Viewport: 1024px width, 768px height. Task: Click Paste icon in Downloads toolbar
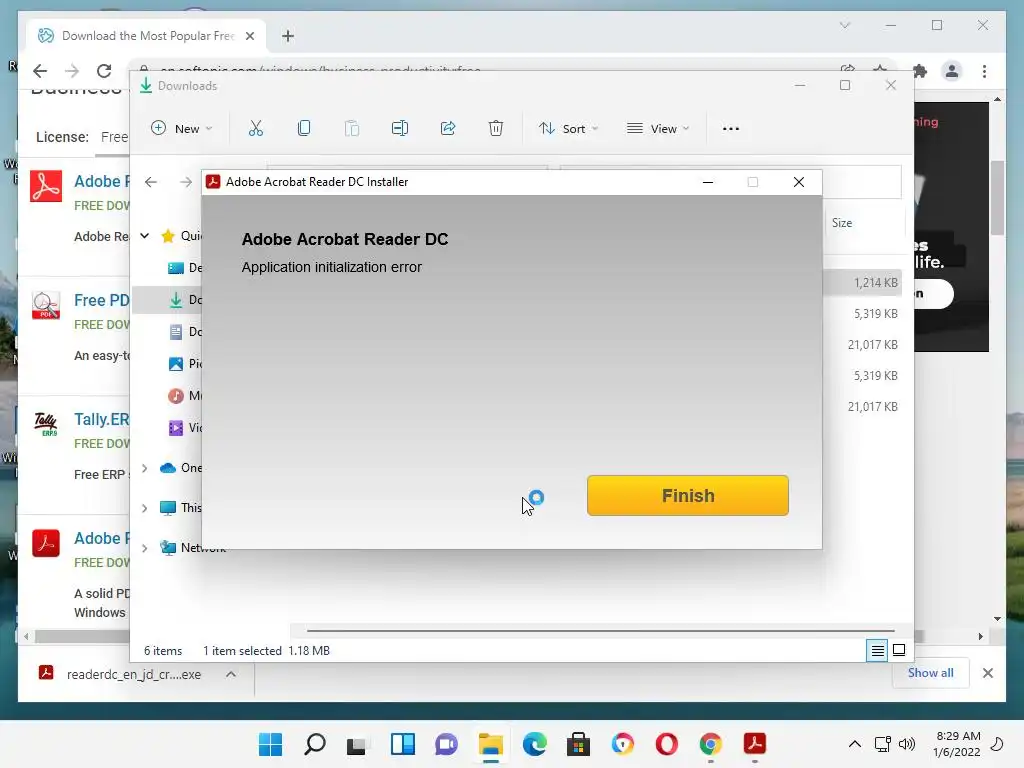pyautogui.click(x=352, y=128)
